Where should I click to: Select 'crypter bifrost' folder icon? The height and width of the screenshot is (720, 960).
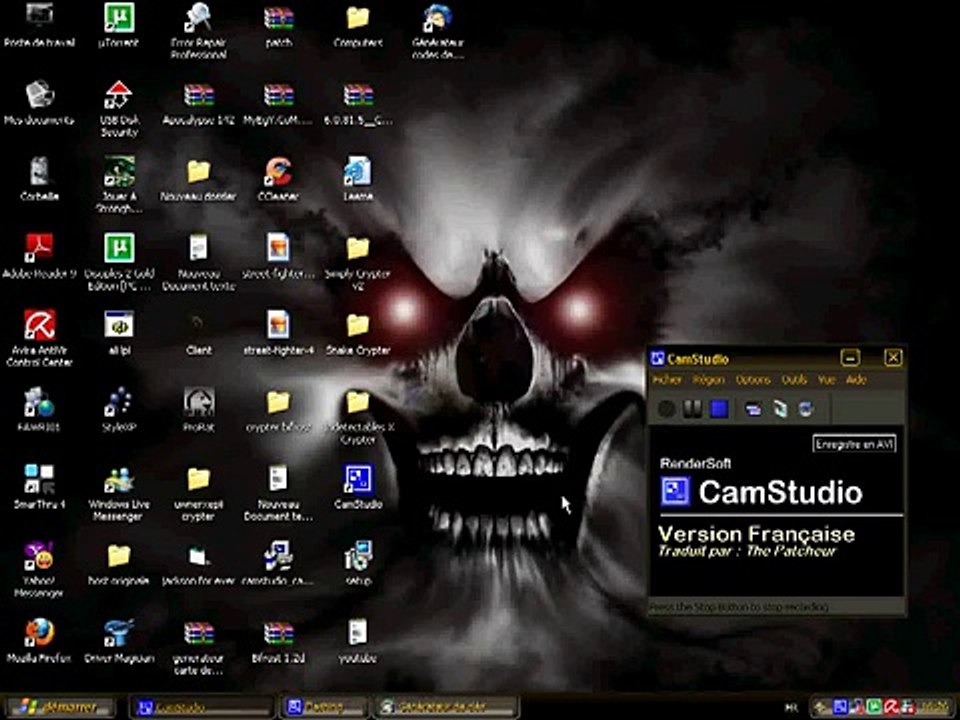tap(279, 410)
